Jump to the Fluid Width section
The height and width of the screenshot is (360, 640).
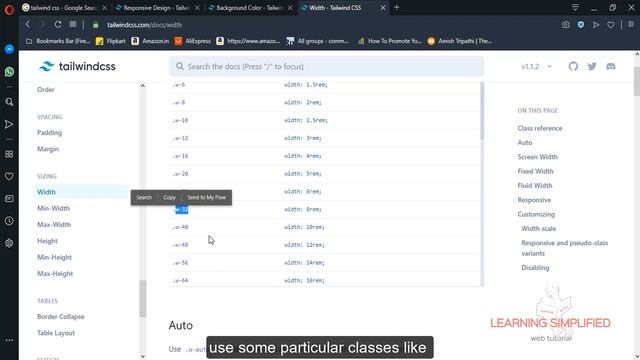[x=535, y=185]
